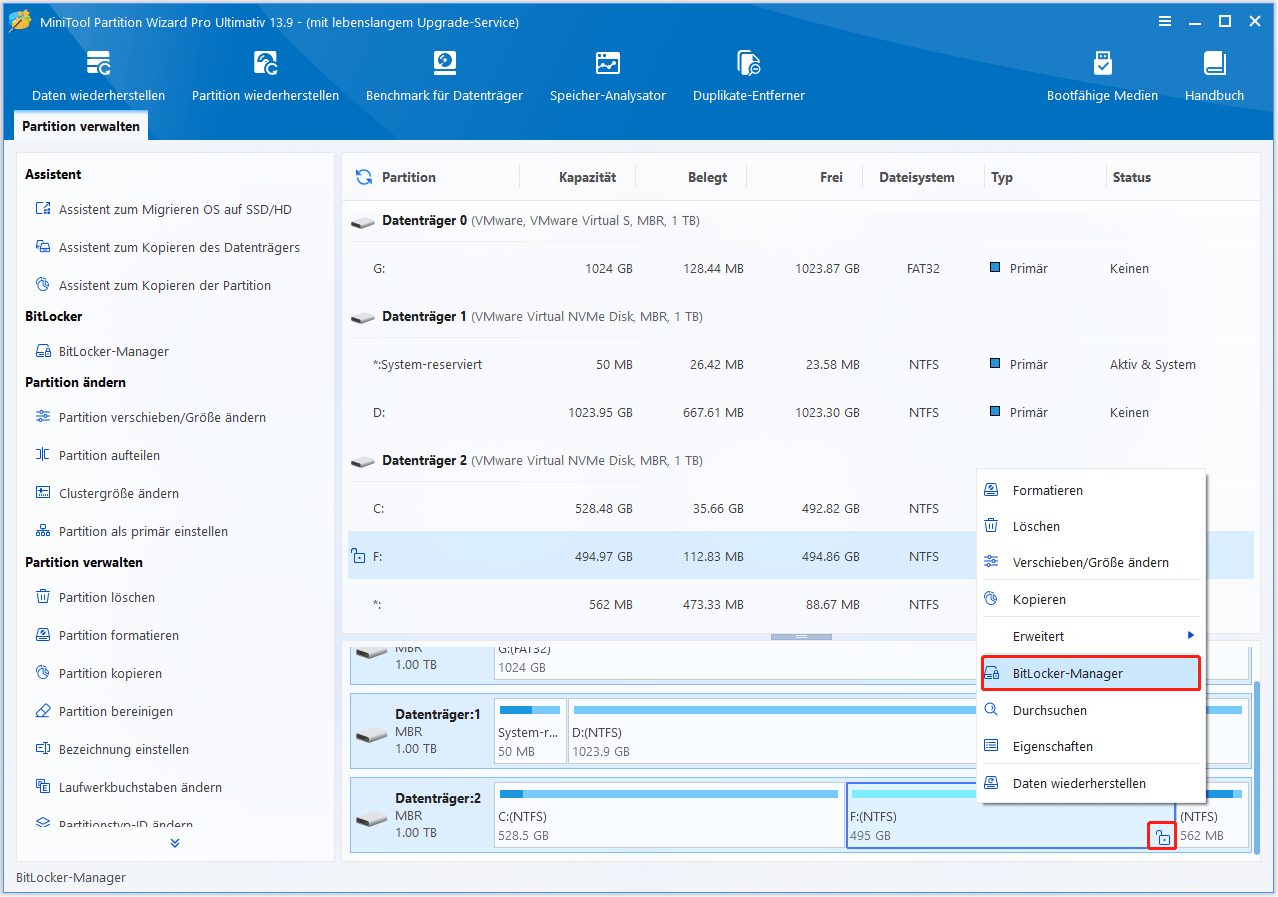Open the Speicher-Analysator tool
Viewport: 1278px width, 897px height.
607,76
